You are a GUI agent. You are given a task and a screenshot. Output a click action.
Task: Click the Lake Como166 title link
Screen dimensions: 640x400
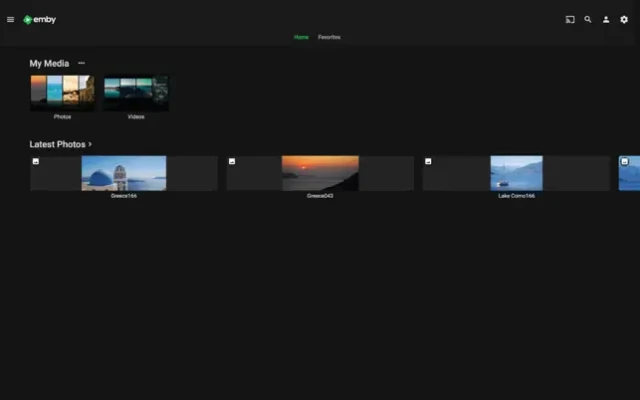pos(516,196)
